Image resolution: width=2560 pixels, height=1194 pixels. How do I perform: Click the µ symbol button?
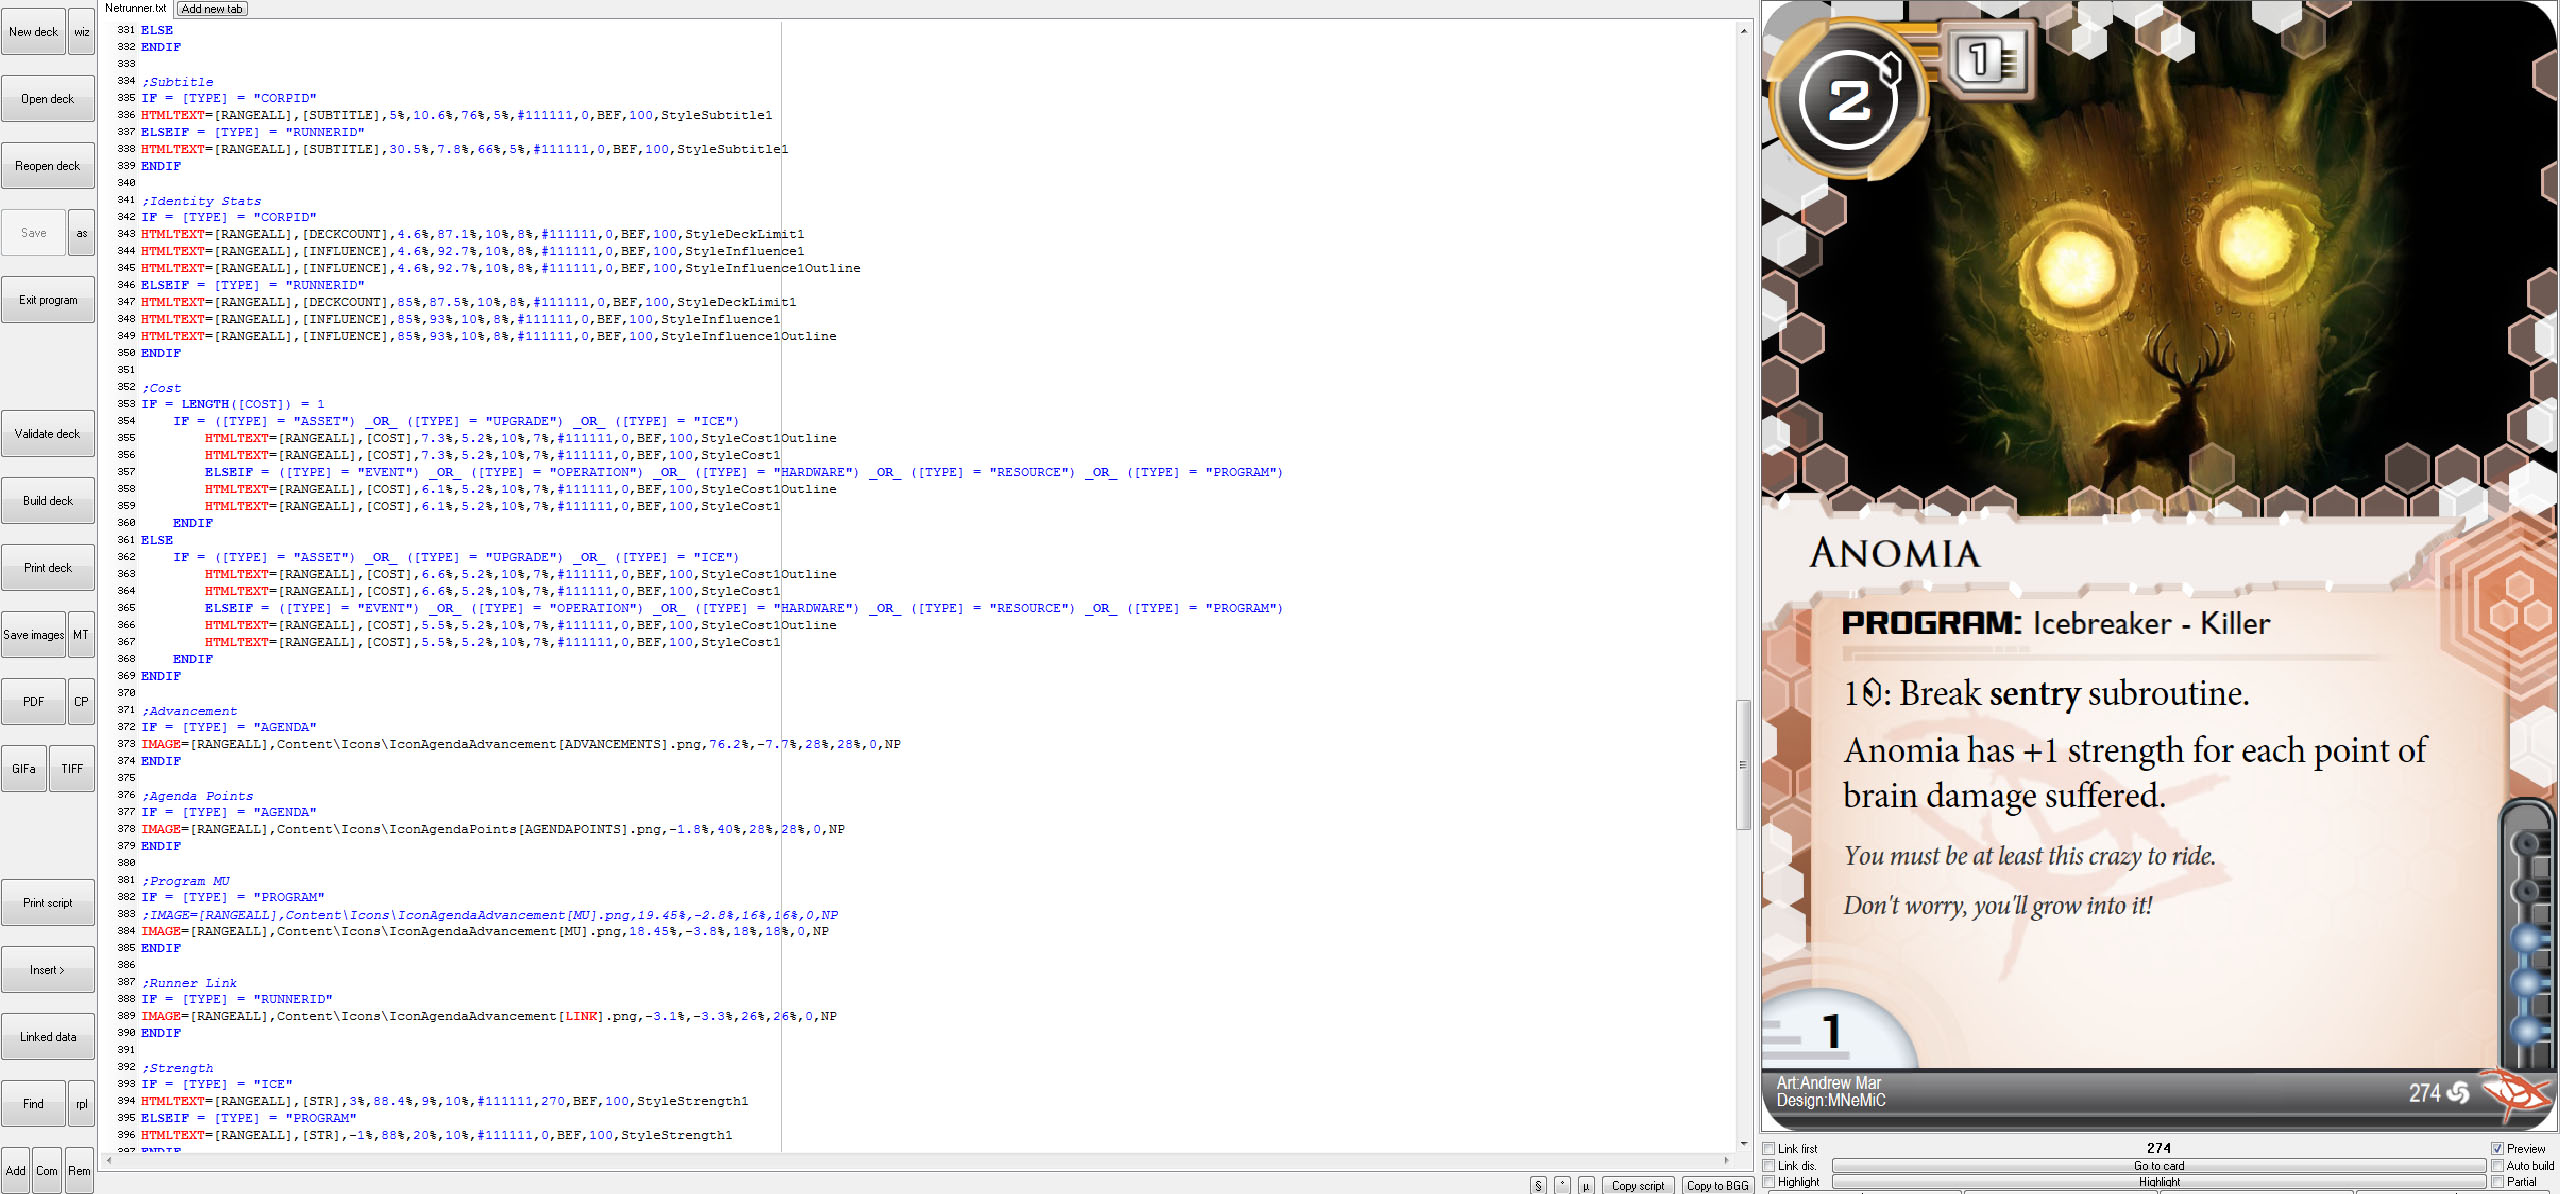(x=1586, y=1185)
